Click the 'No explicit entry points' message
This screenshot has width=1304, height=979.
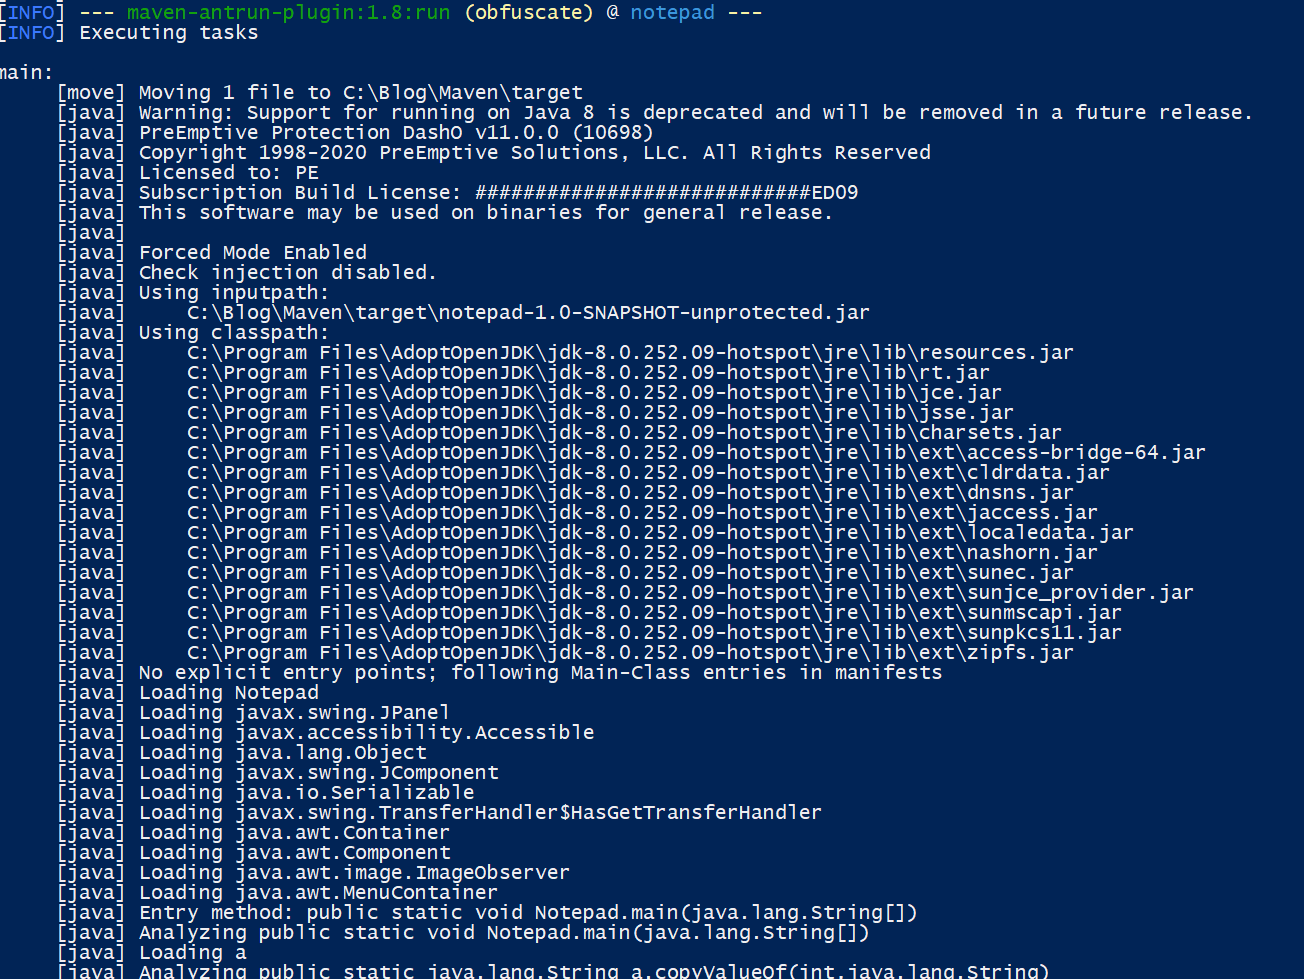point(540,673)
